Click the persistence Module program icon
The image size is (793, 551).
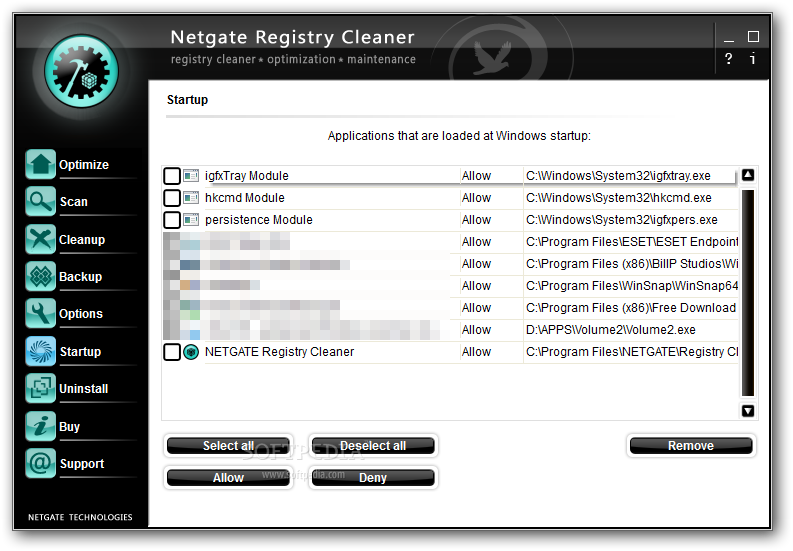[191, 220]
